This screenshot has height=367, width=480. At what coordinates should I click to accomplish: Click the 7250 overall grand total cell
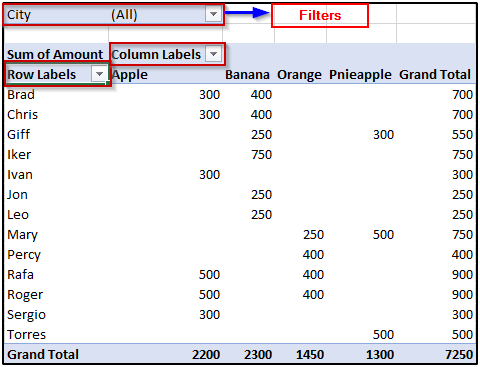point(459,355)
